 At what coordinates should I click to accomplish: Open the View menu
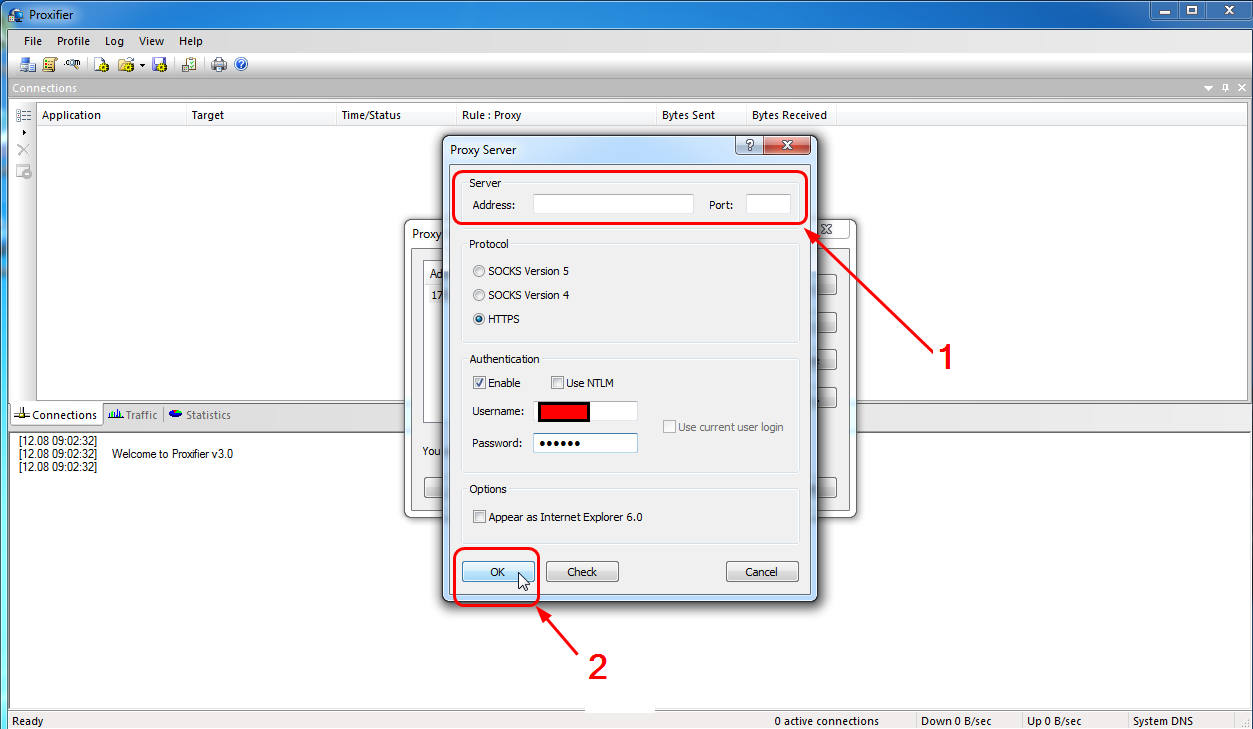click(x=152, y=41)
